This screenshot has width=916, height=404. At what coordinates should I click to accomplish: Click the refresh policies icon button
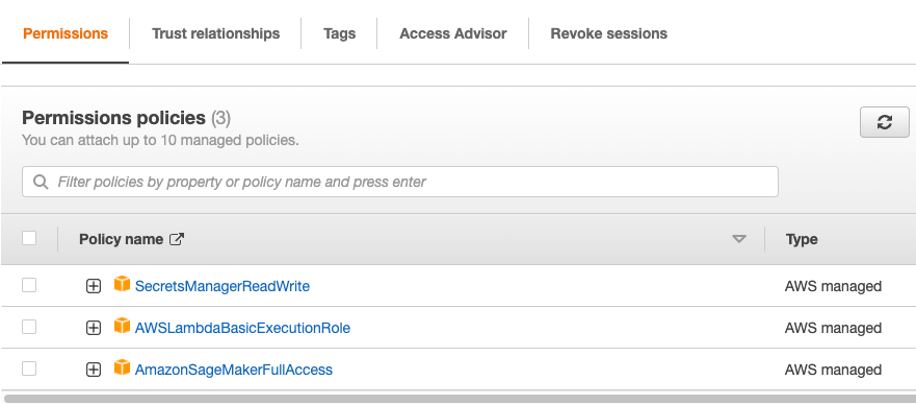point(884,122)
